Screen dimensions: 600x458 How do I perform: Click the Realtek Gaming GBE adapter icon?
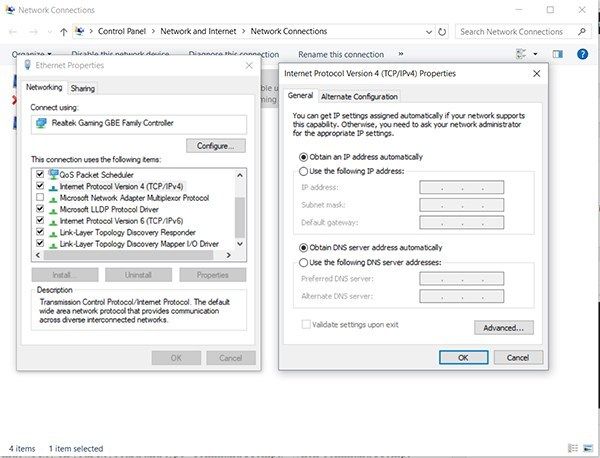tap(40, 123)
